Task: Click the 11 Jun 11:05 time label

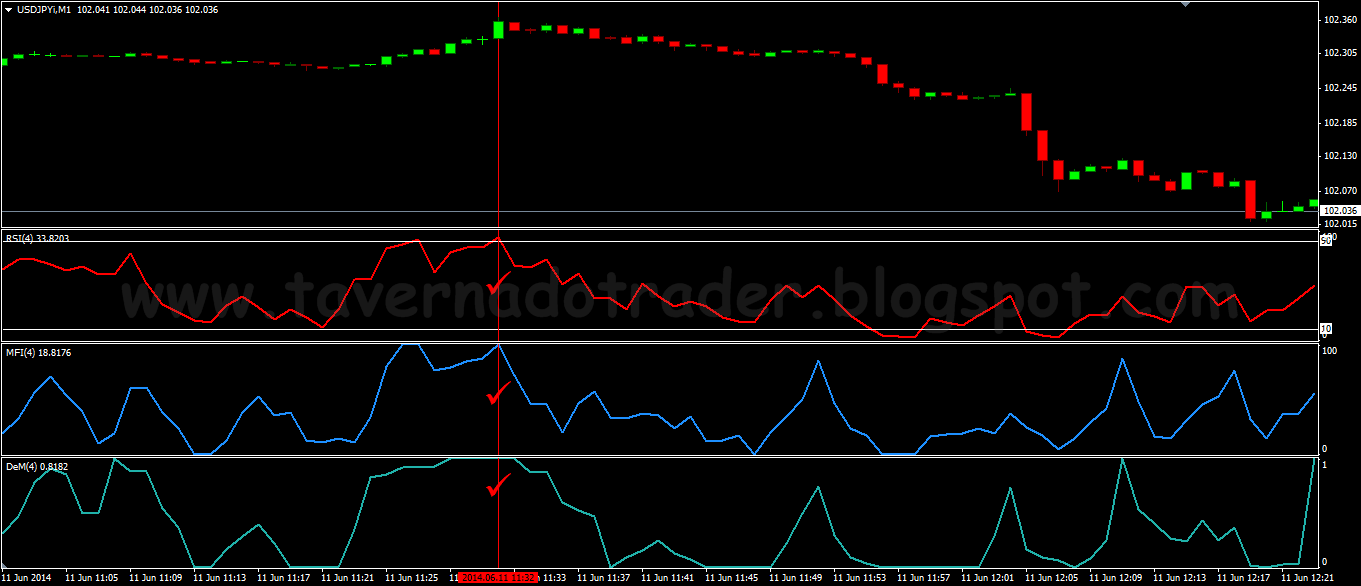Action: coord(91,578)
